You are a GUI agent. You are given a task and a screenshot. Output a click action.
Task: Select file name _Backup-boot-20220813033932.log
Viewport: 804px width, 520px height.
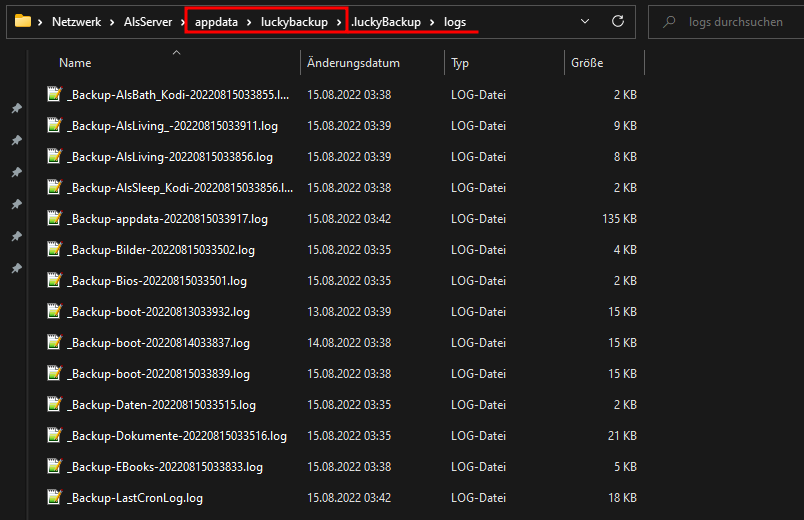pyautogui.click(x=158, y=312)
